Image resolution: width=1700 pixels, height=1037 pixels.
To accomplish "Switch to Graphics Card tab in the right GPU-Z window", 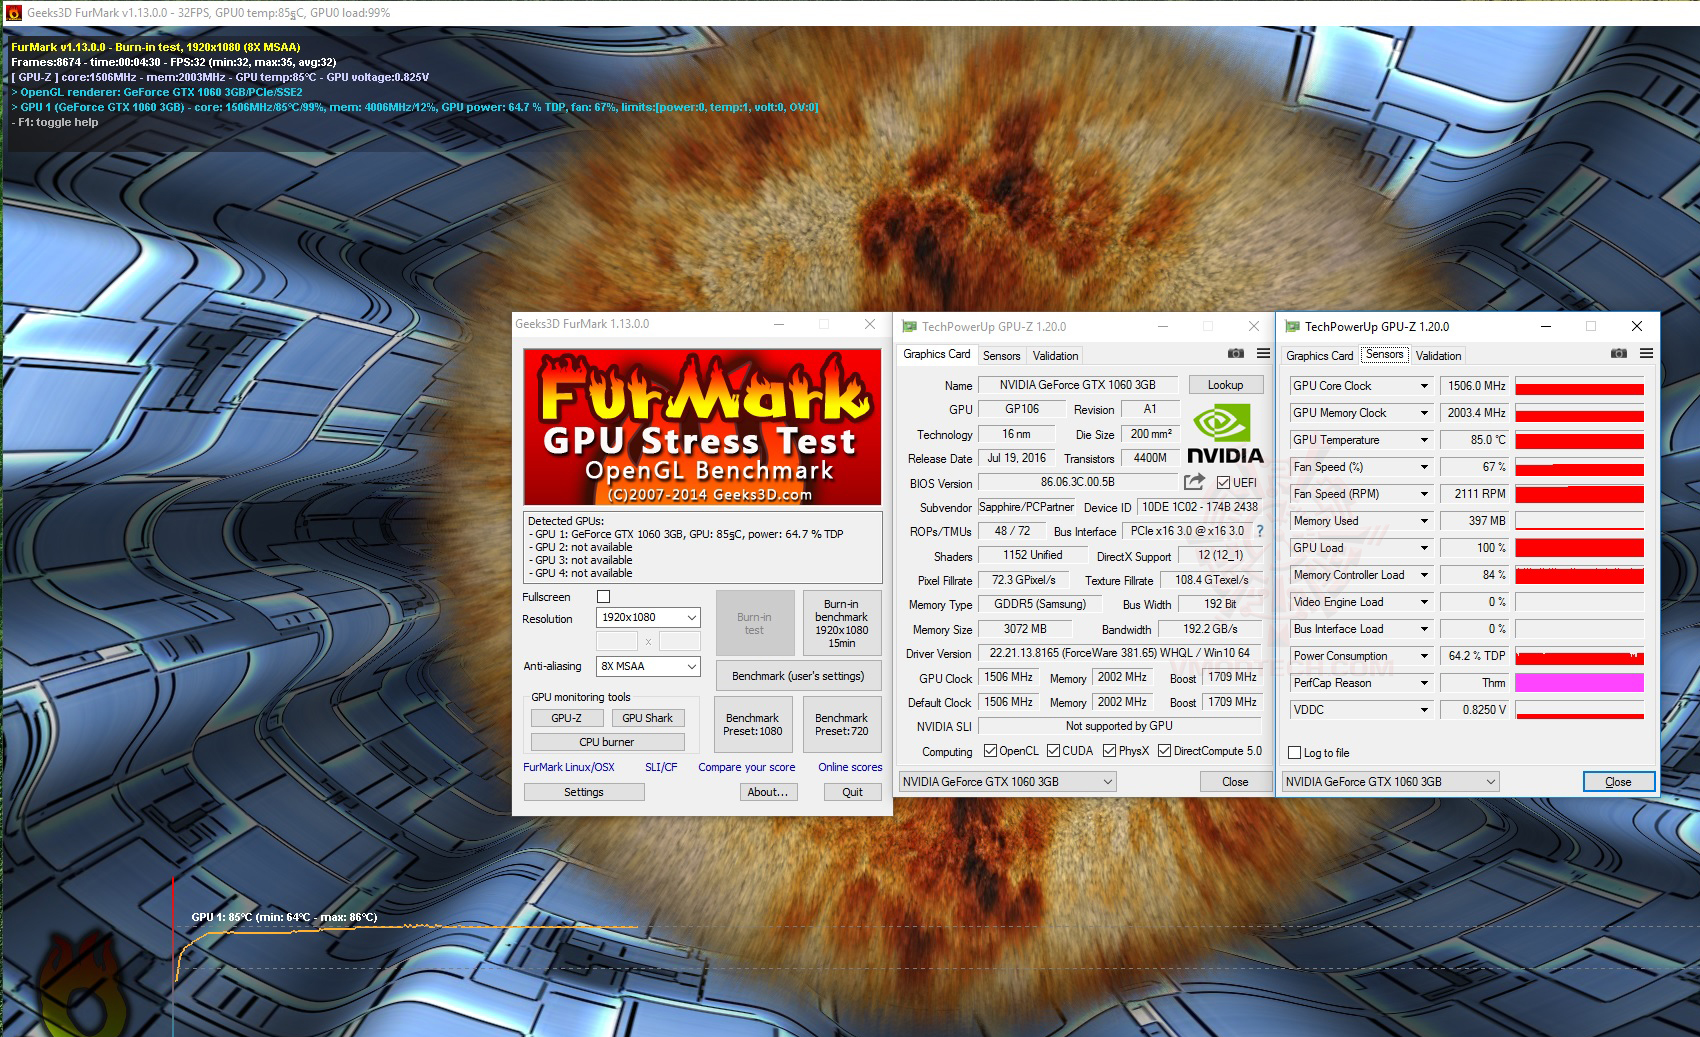I will pyautogui.click(x=1319, y=356).
